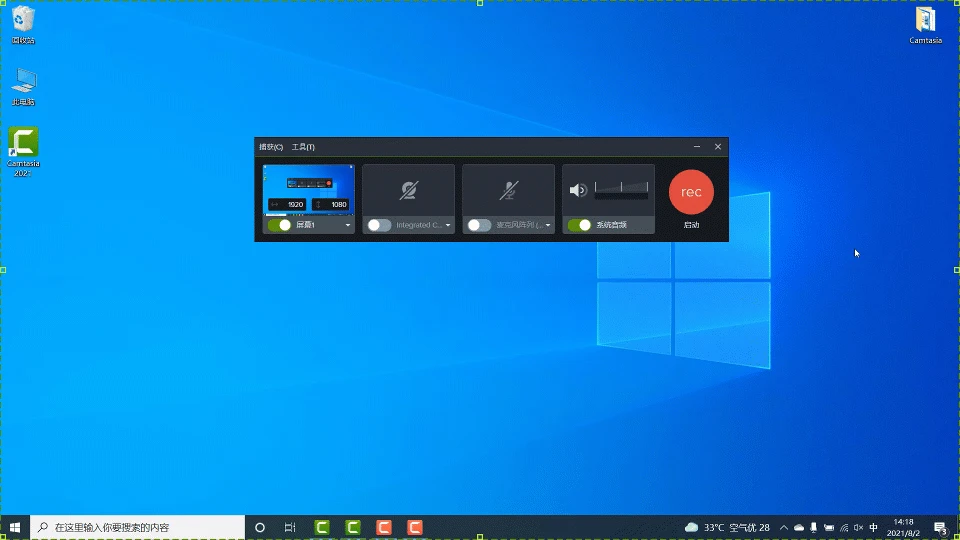
Task: Open the clock showing 14:18
Action: coord(904,527)
